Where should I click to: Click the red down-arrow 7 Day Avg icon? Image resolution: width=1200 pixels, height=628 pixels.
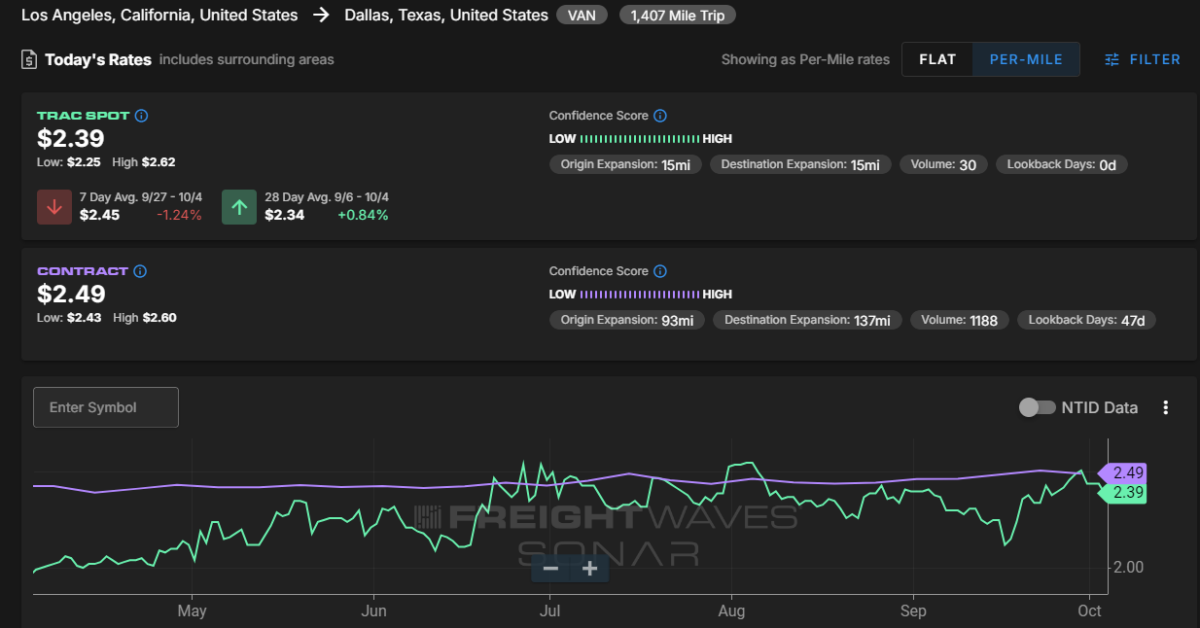[x=54, y=207]
